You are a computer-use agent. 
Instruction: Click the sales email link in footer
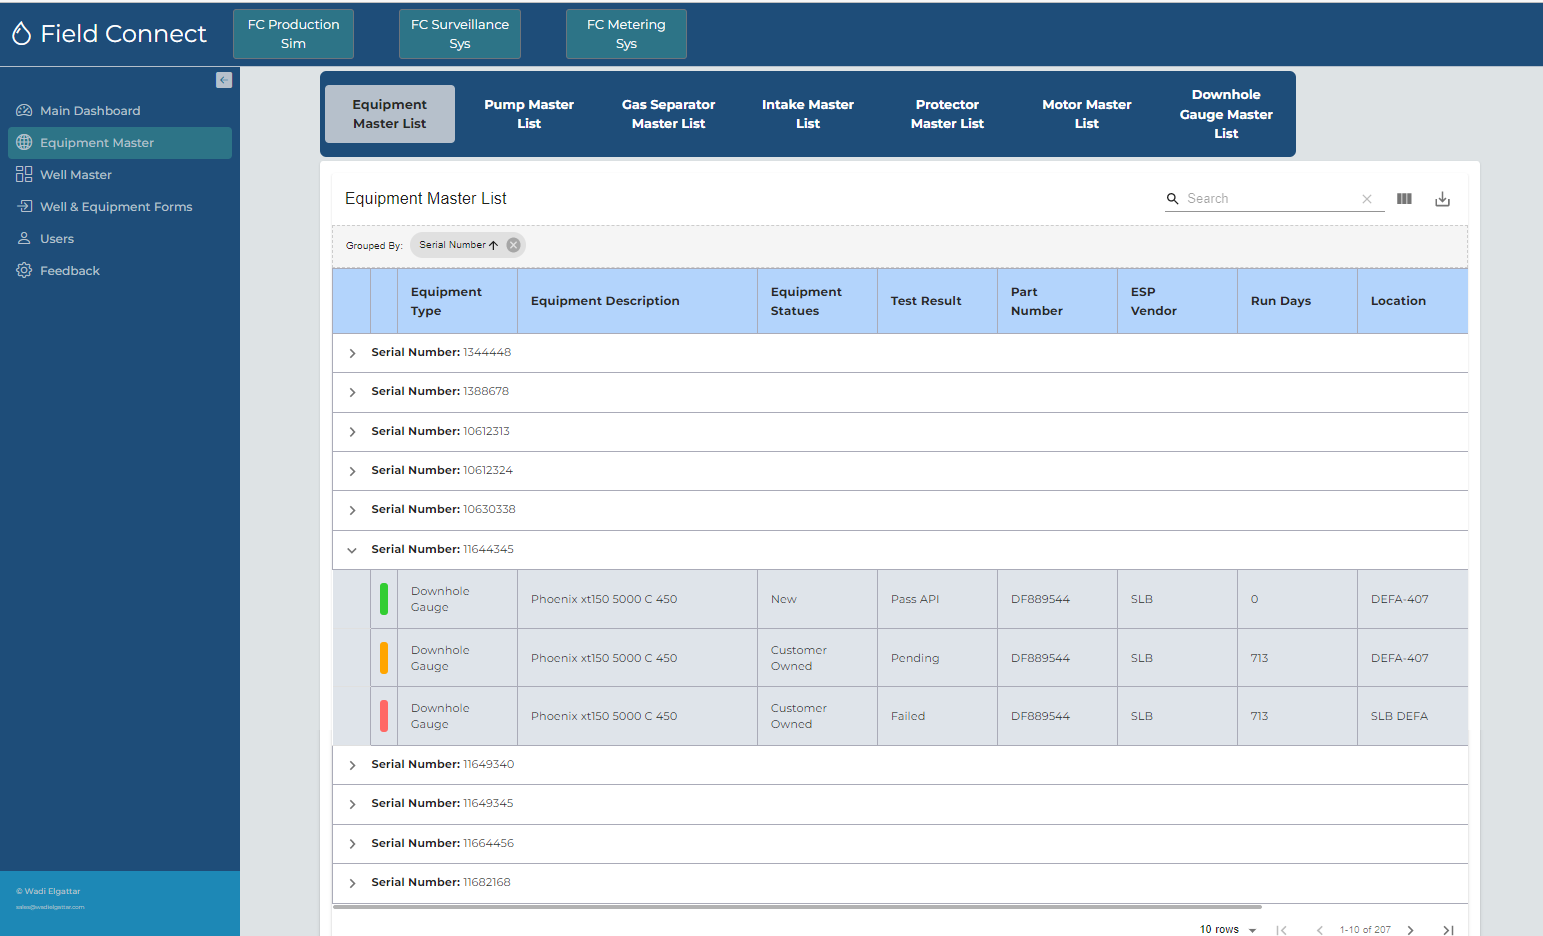pyautogui.click(x=50, y=907)
